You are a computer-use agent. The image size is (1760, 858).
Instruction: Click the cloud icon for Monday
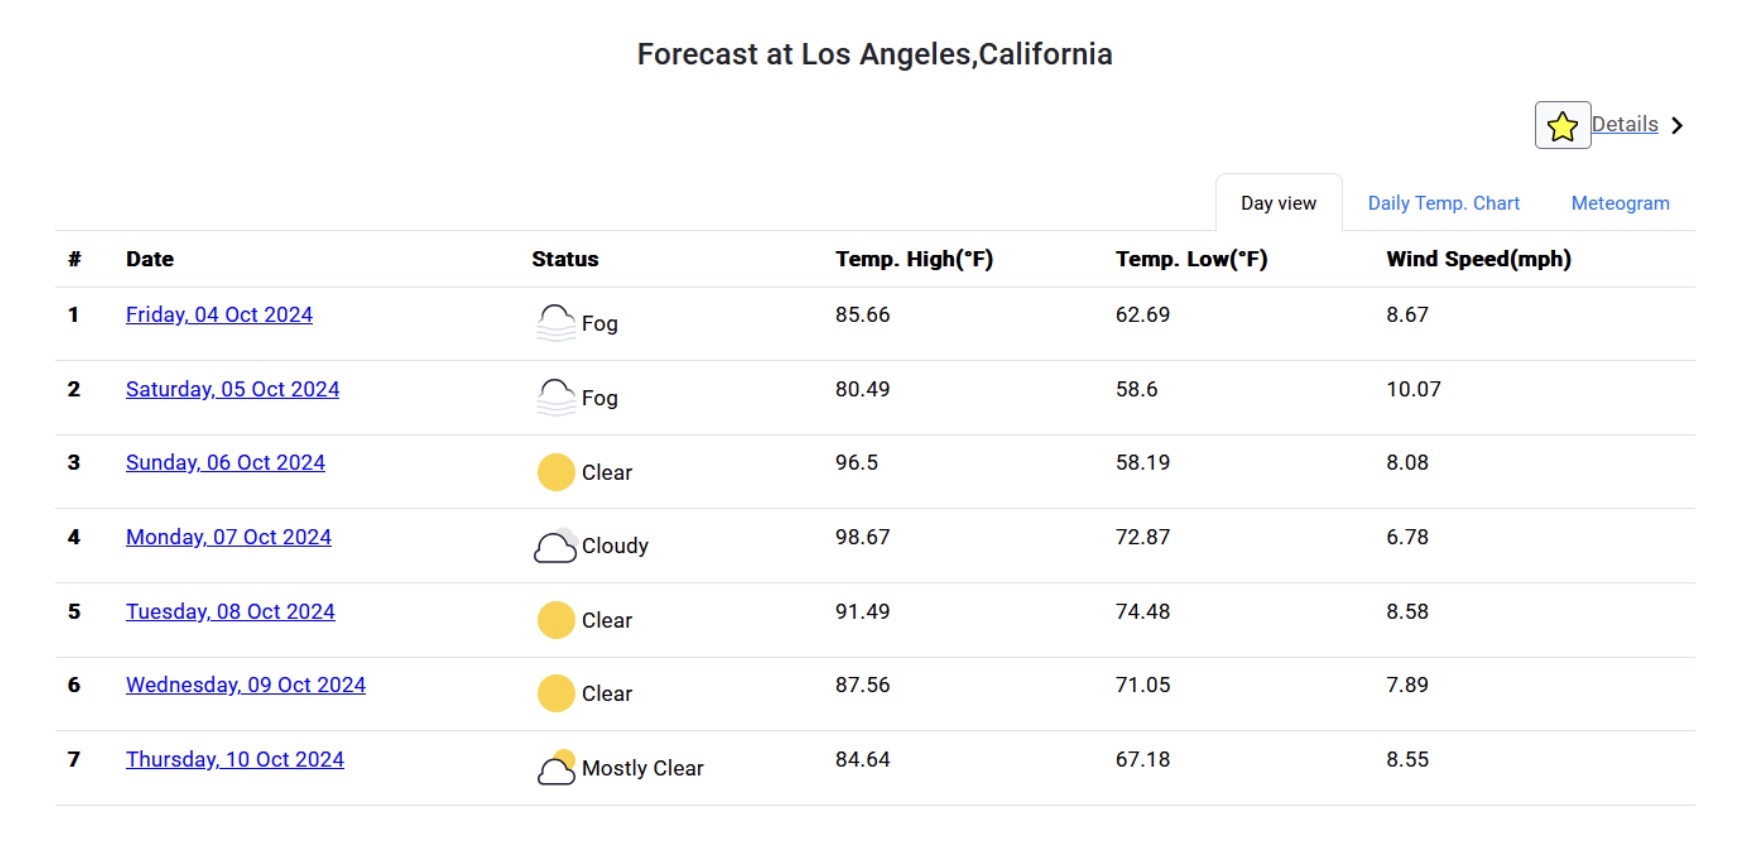pyautogui.click(x=555, y=546)
